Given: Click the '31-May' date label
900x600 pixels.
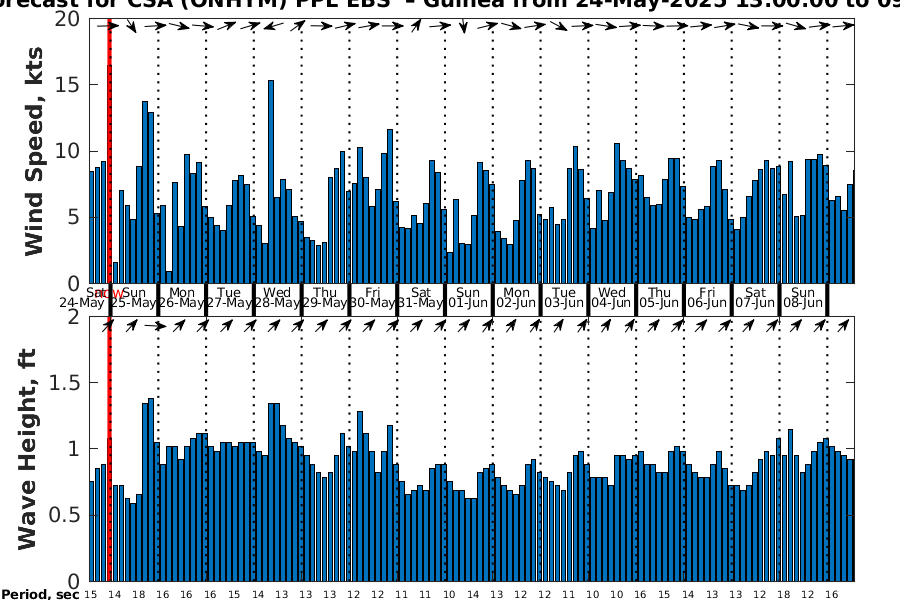Looking at the screenshot, I should pyautogui.click(x=420, y=303).
